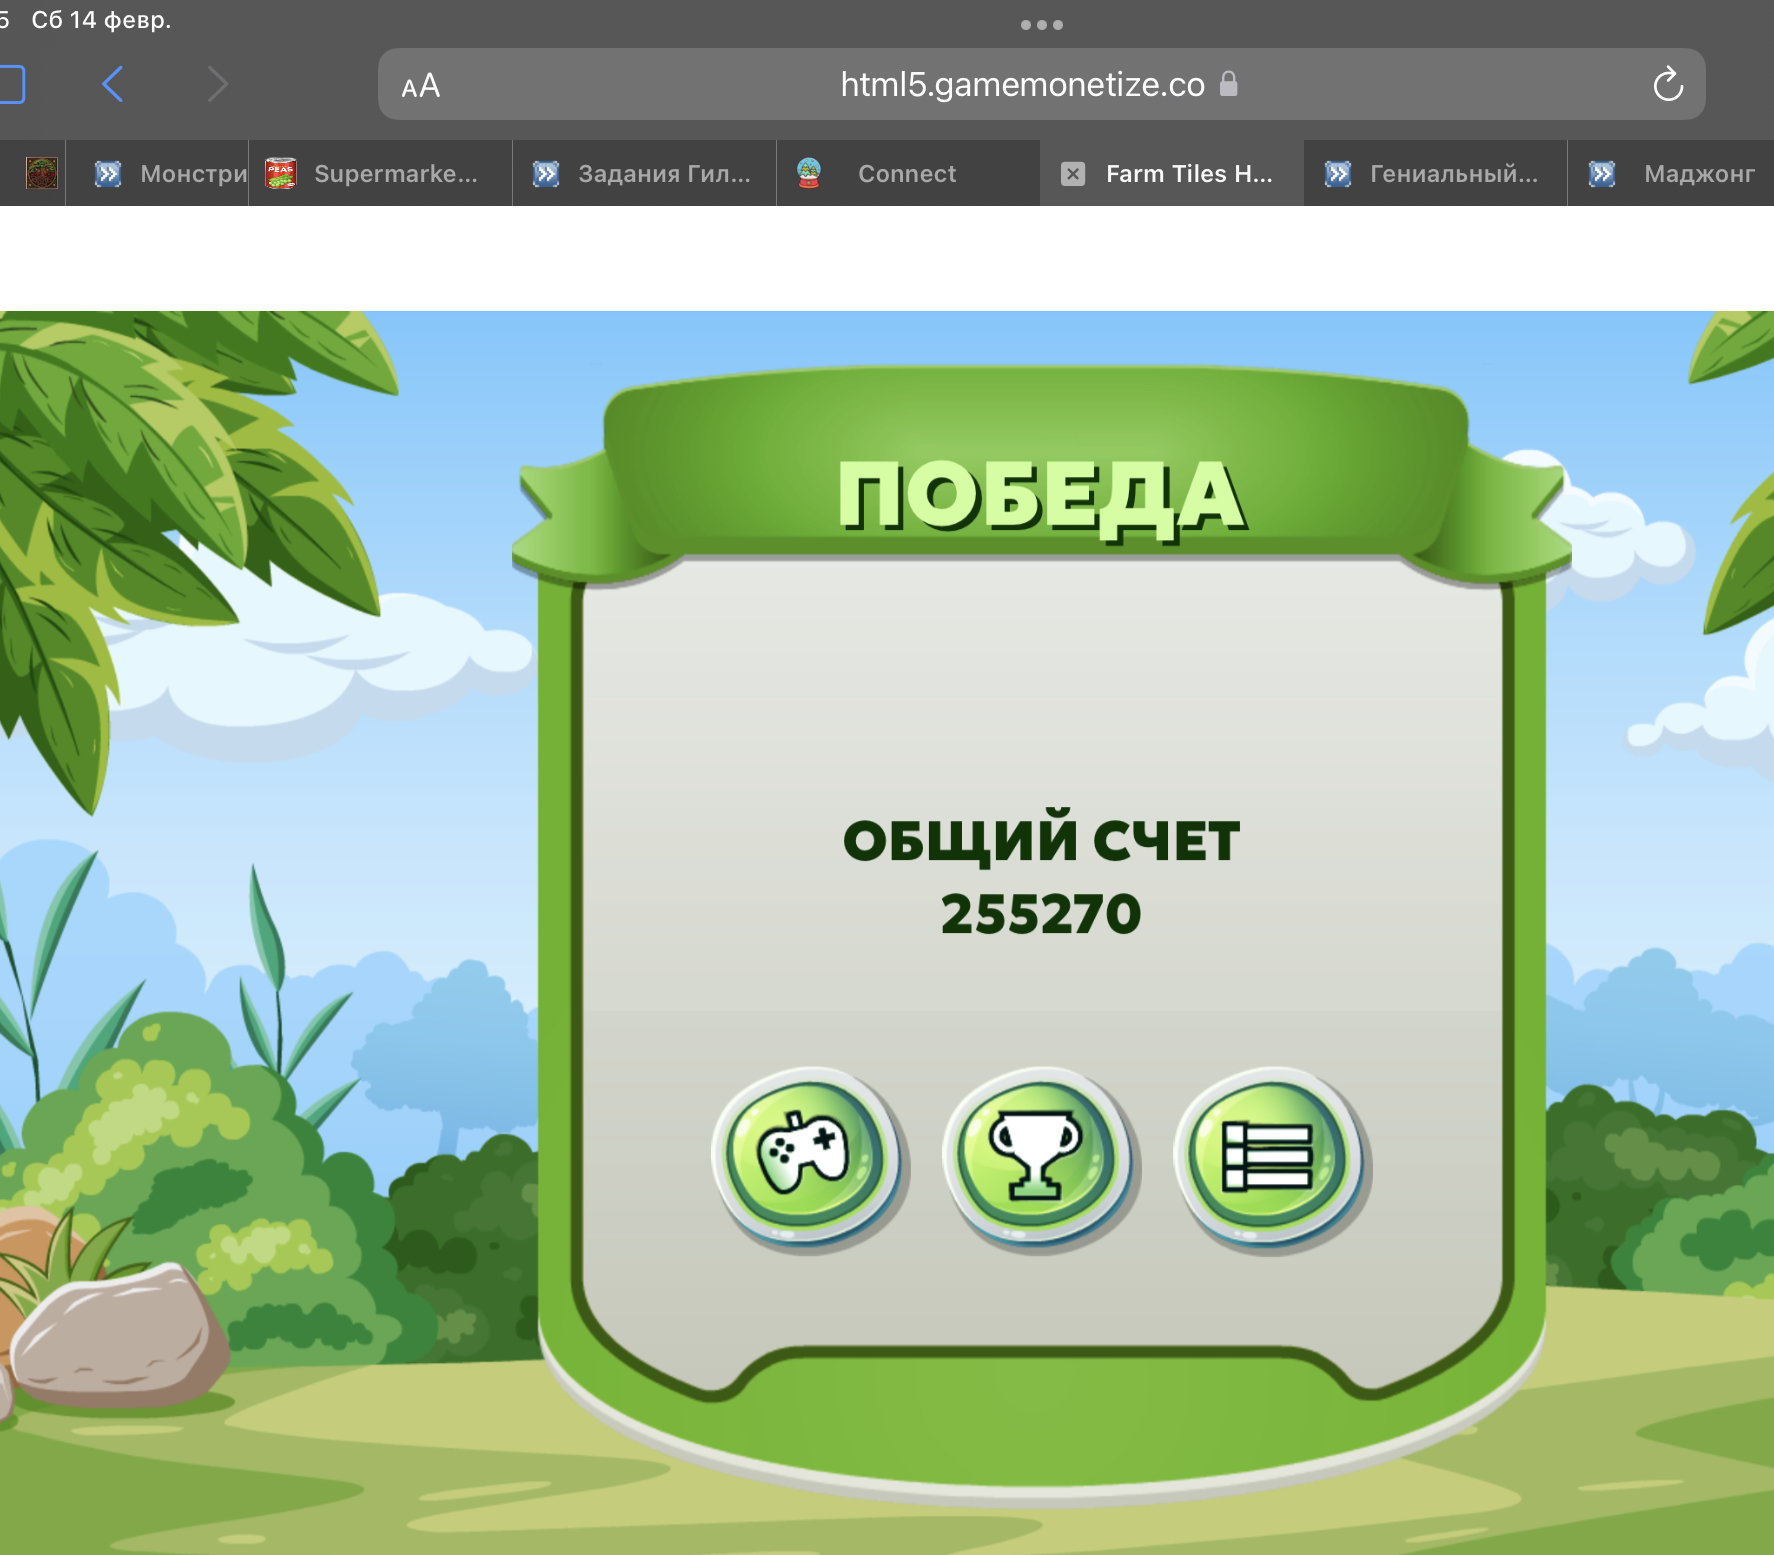Click the sidebar button at toolbar left

point(10,84)
